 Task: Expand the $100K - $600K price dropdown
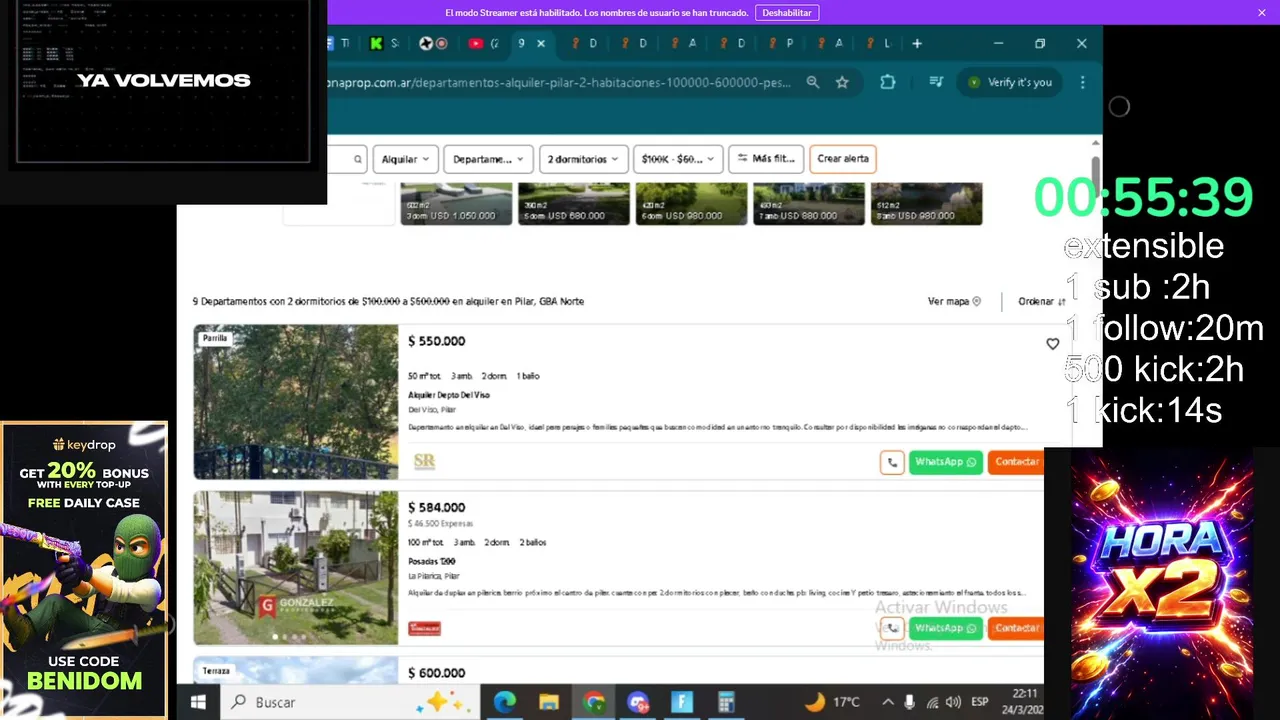pyautogui.click(x=679, y=159)
